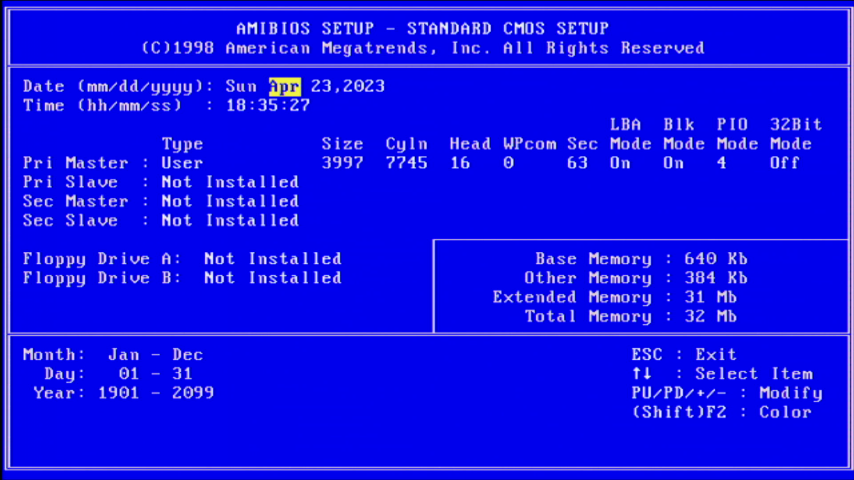Open Pri Master type User selection
The image size is (854, 480).
pos(182,163)
